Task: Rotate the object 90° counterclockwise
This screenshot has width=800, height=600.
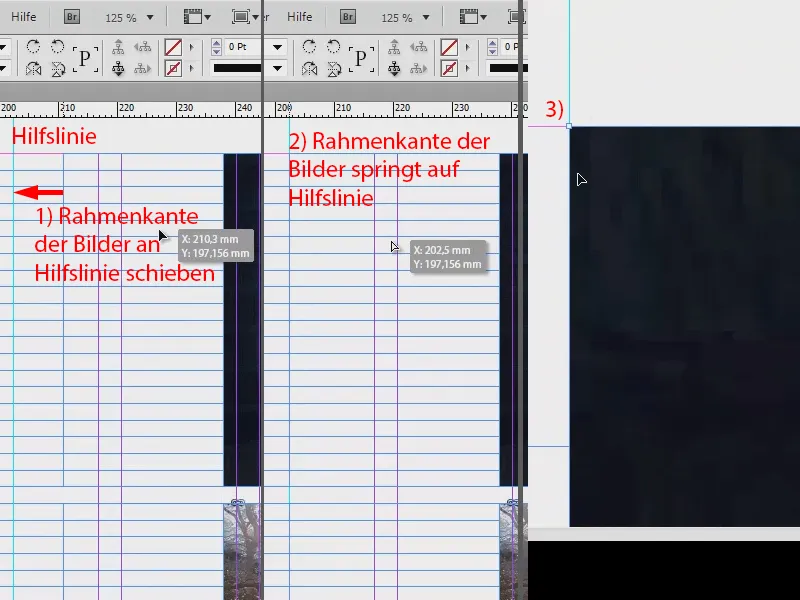Action: point(58,45)
